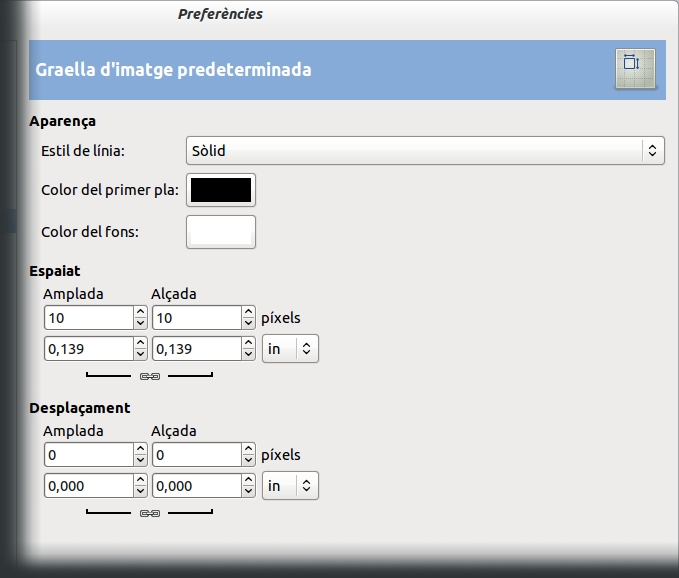Click the Espaiat Alçada 0,139 inches field
The width and height of the screenshot is (679, 578).
coord(195,349)
